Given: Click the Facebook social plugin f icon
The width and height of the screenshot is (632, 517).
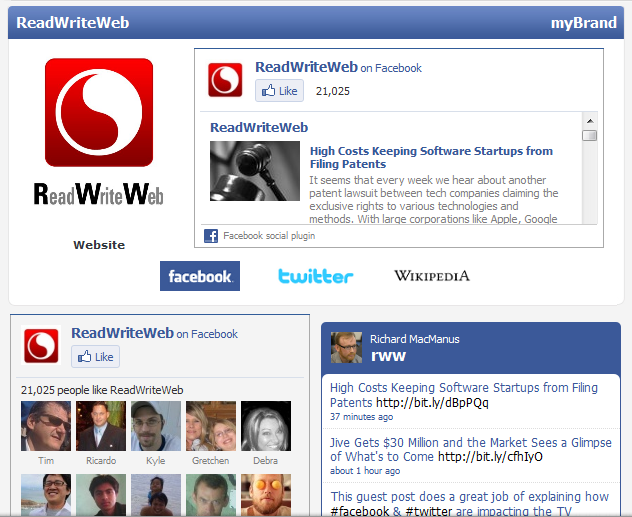Looking at the screenshot, I should 211,236.
